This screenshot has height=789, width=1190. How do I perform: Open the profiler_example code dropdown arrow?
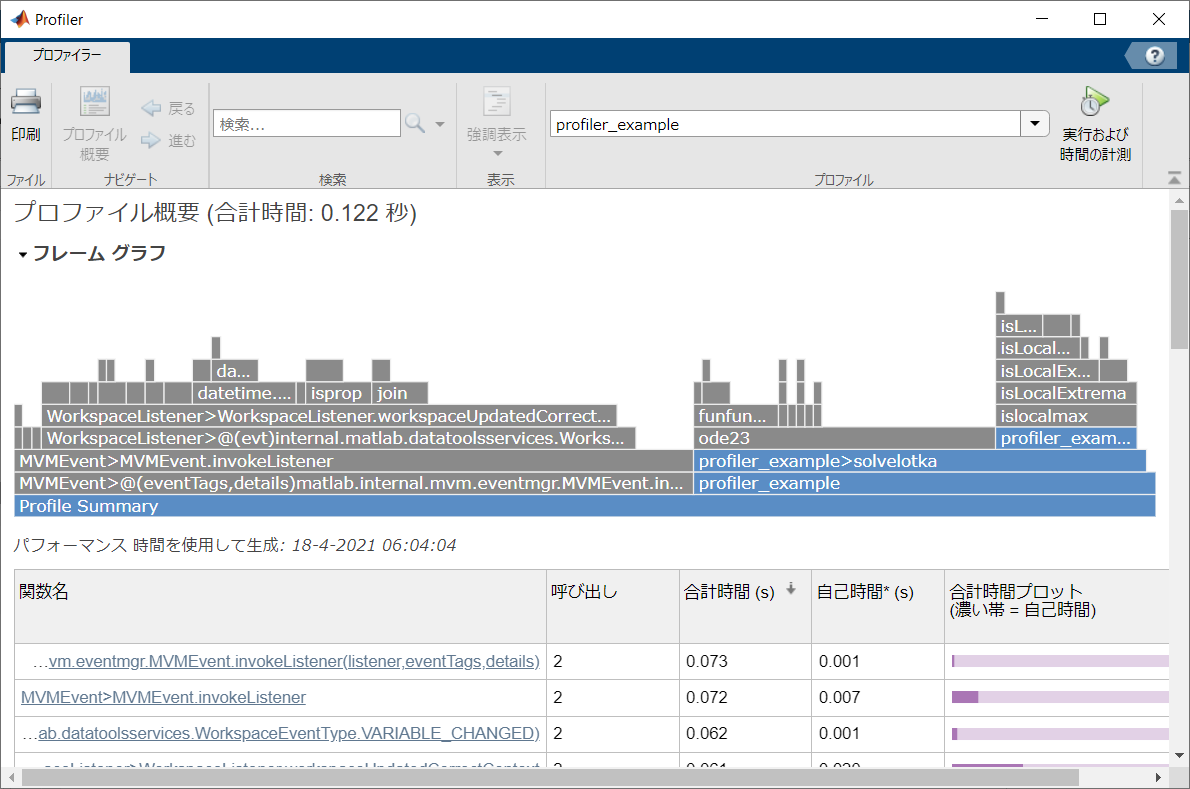coord(1034,124)
